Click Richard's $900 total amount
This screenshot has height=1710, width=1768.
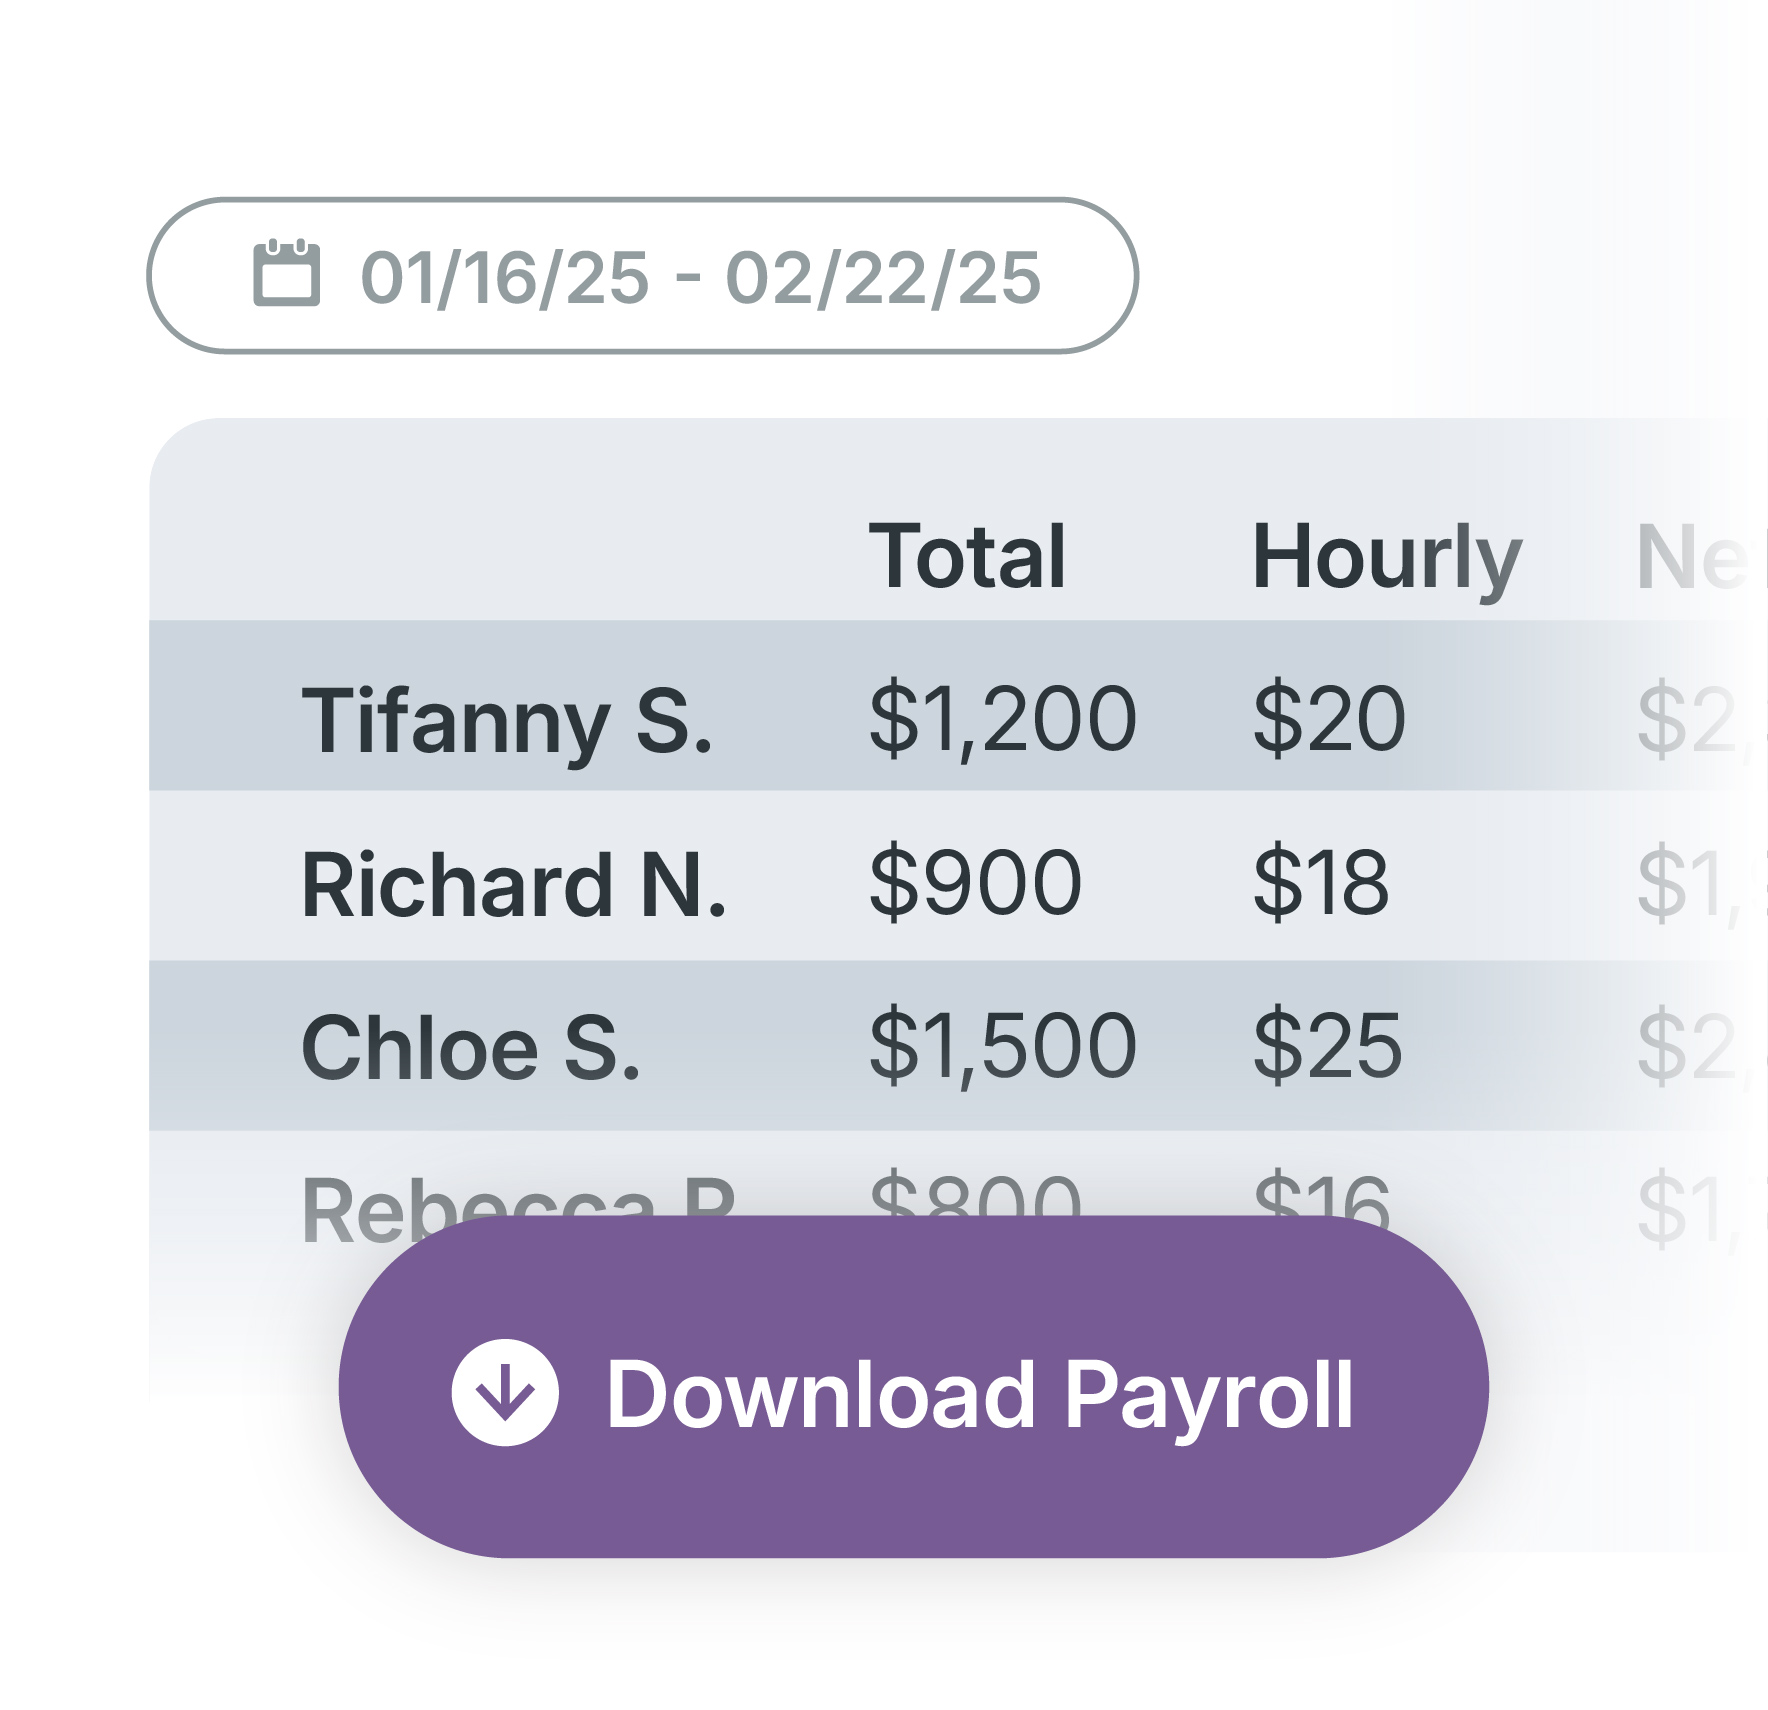(975, 882)
